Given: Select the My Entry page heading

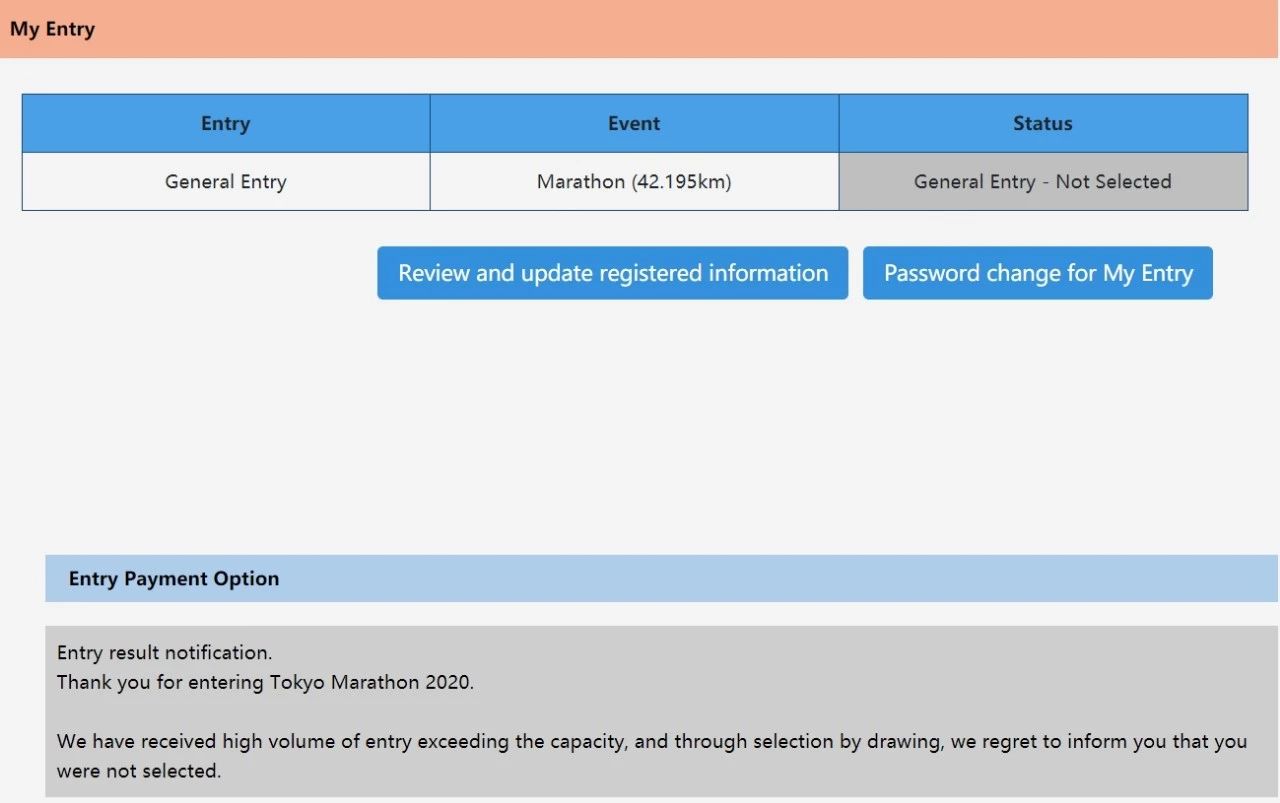Looking at the screenshot, I should tap(52, 29).
